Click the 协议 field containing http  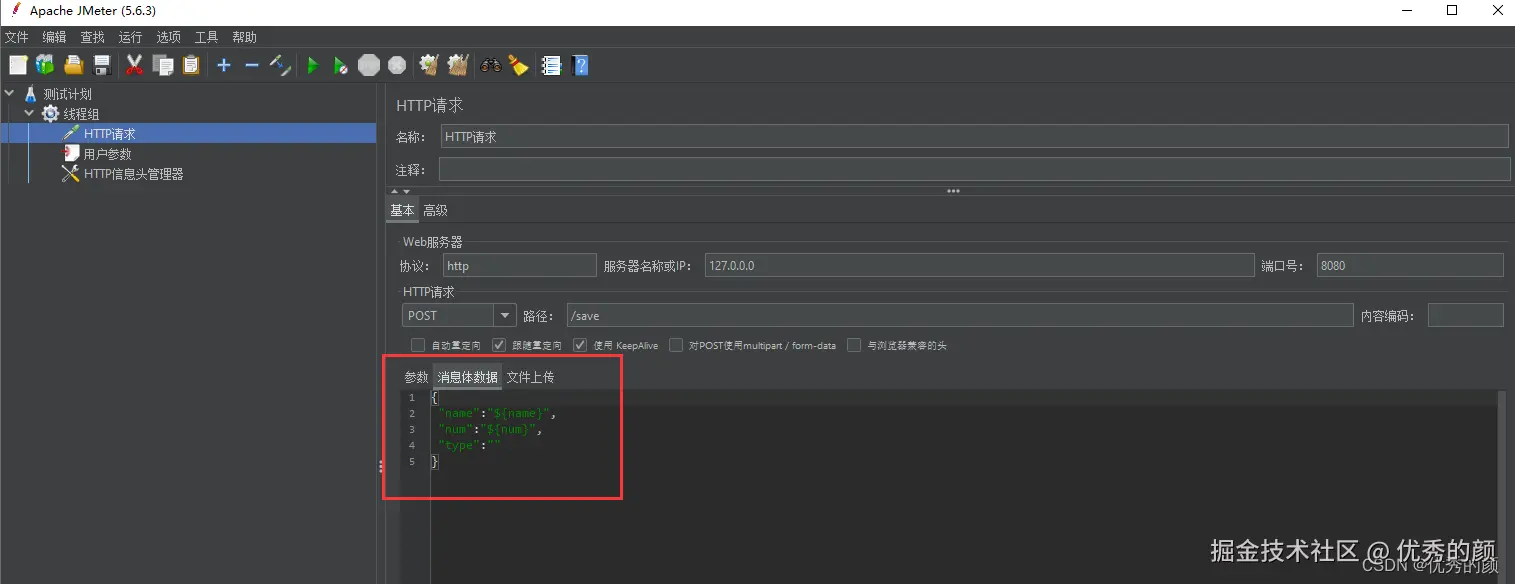[520, 265]
